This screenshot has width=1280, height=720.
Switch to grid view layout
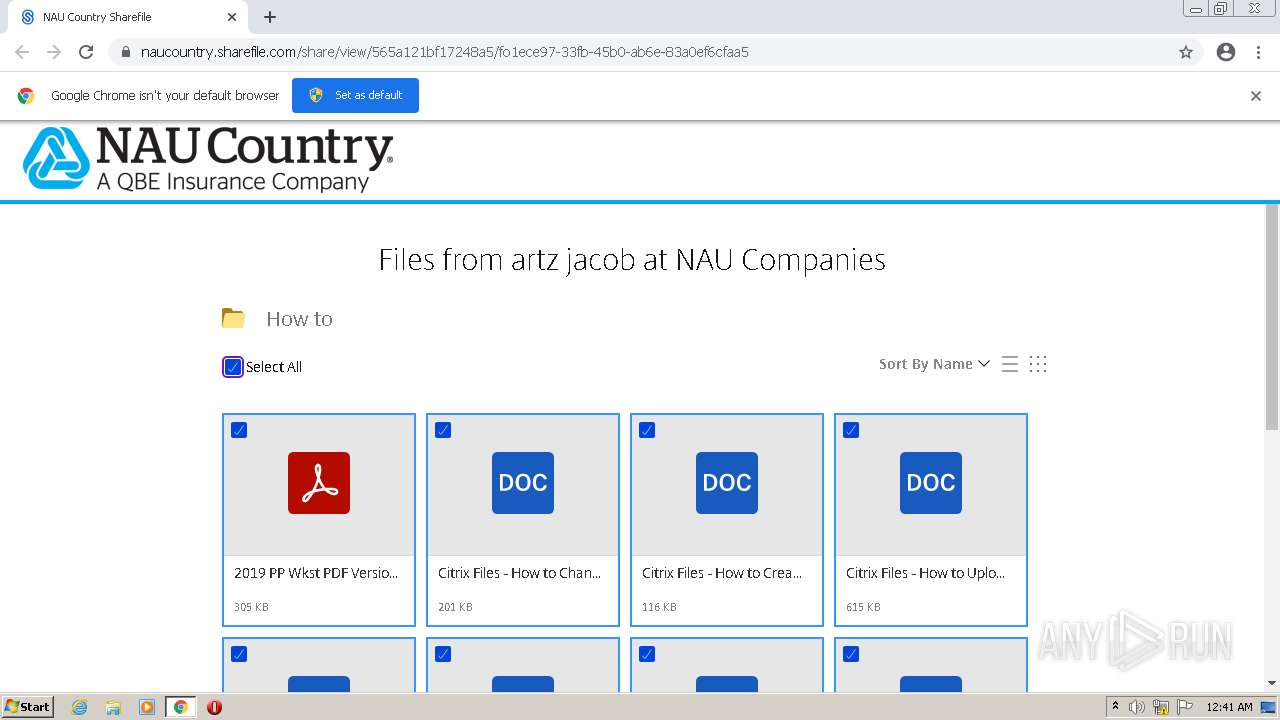coord(1038,364)
